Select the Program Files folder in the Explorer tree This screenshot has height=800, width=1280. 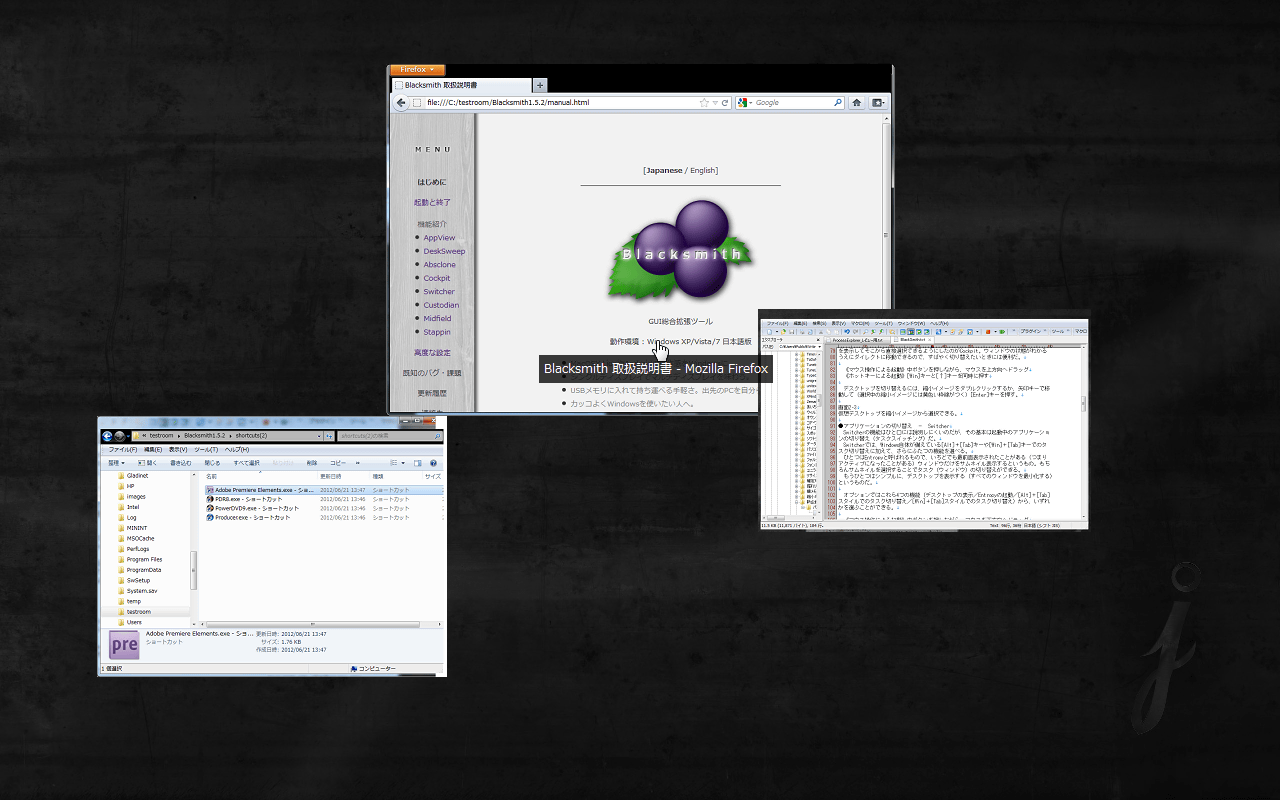click(144, 559)
